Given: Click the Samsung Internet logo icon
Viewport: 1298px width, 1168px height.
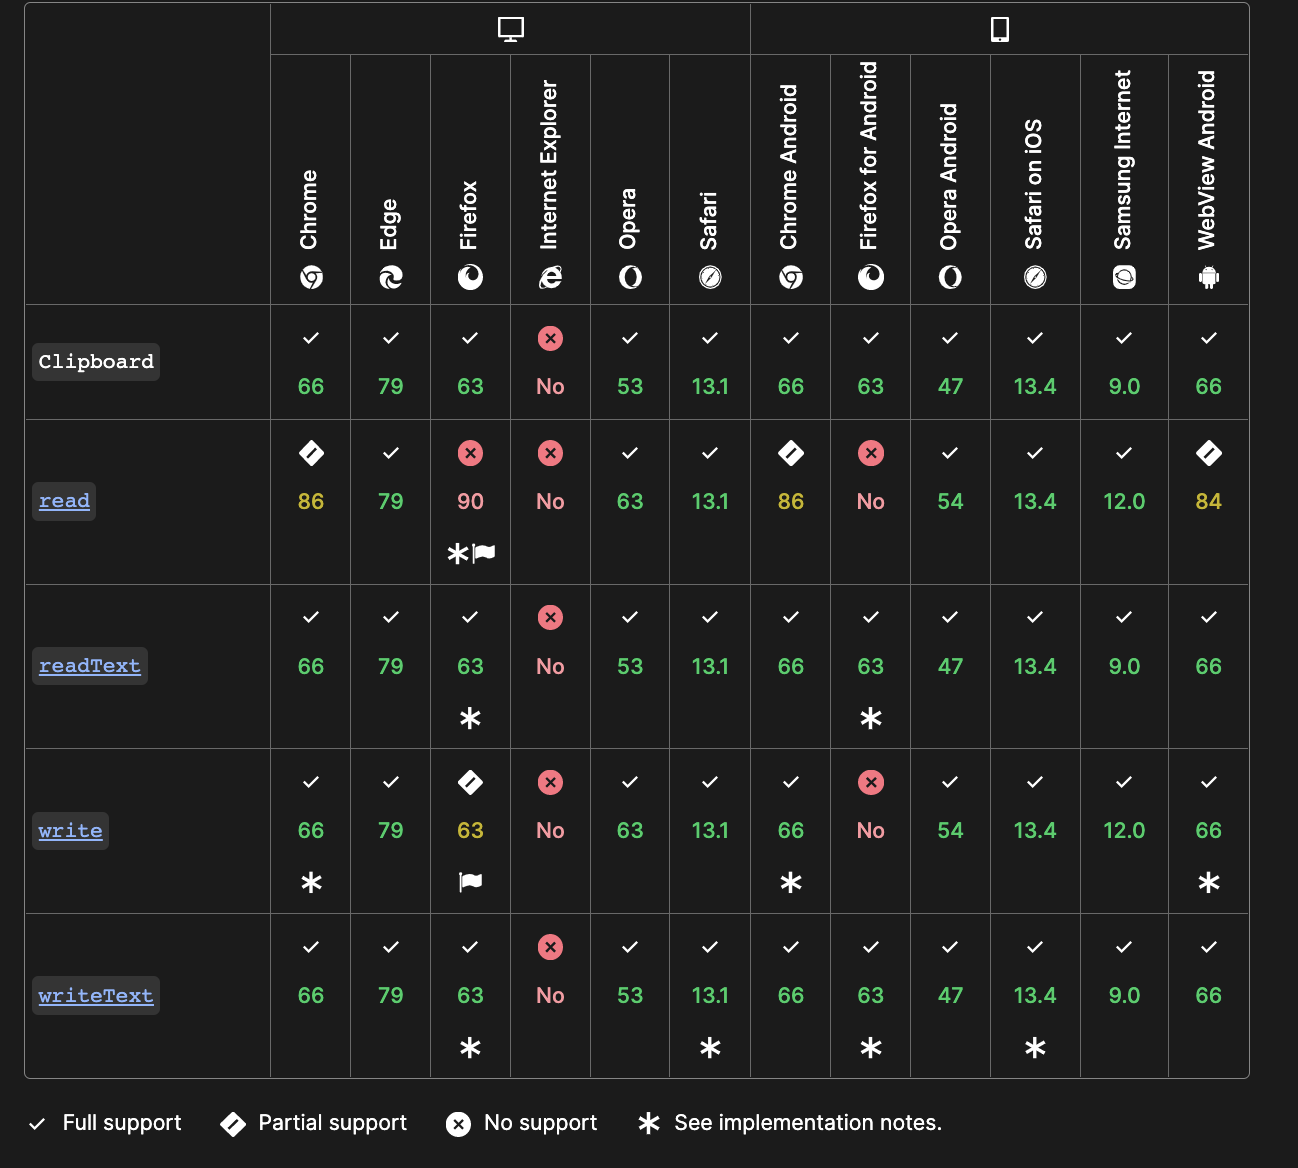Looking at the screenshot, I should (x=1124, y=277).
